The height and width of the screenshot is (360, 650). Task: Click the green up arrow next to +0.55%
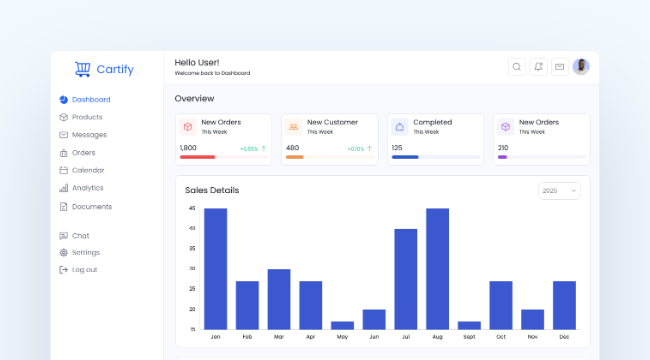click(x=264, y=148)
